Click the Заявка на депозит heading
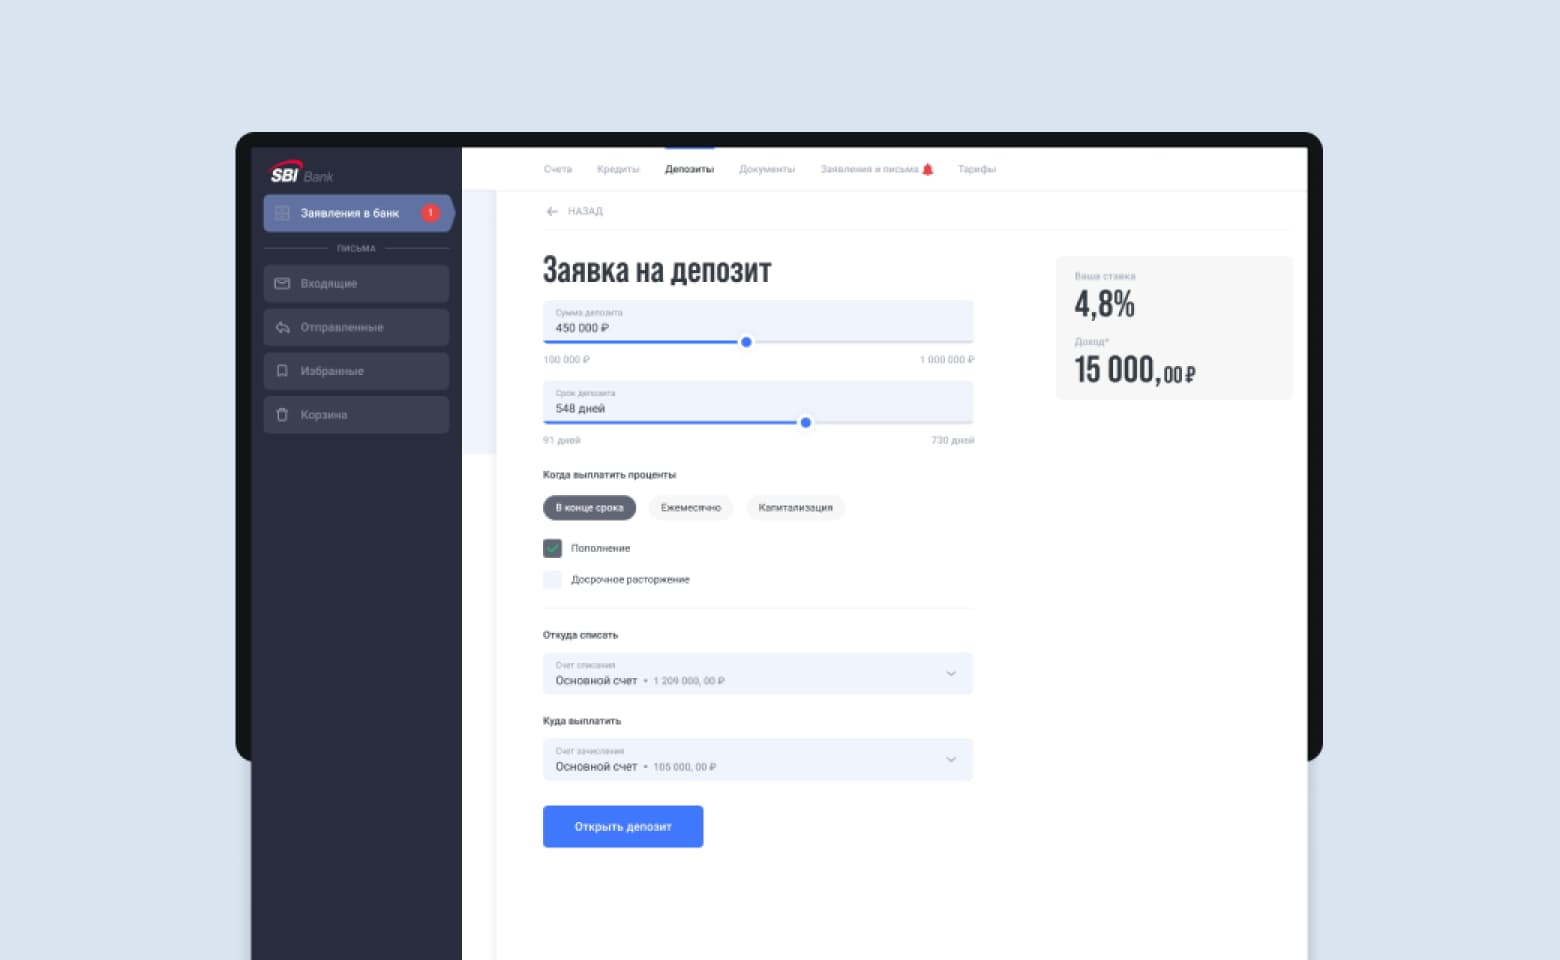 [657, 270]
